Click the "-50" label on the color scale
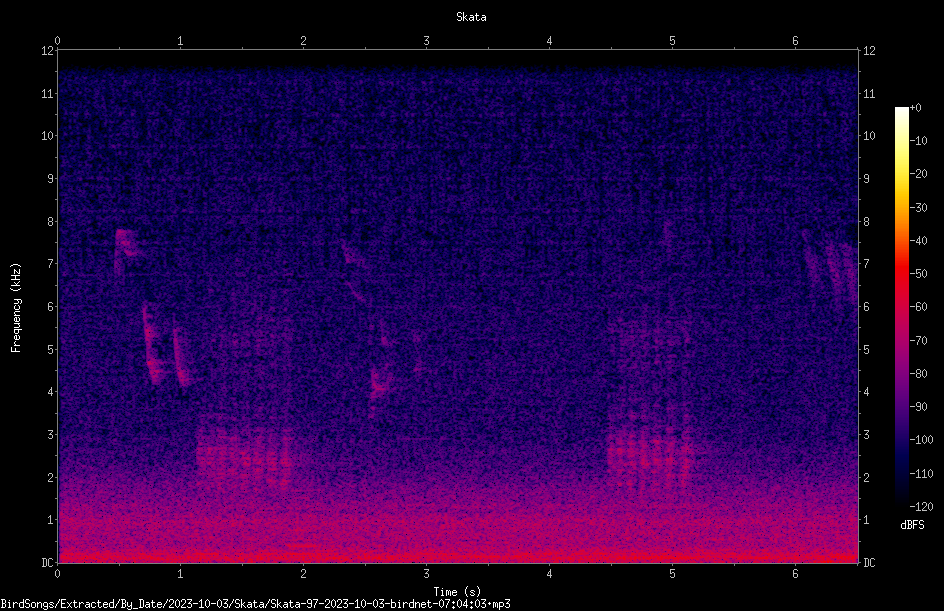The image size is (944, 611). pos(918,274)
